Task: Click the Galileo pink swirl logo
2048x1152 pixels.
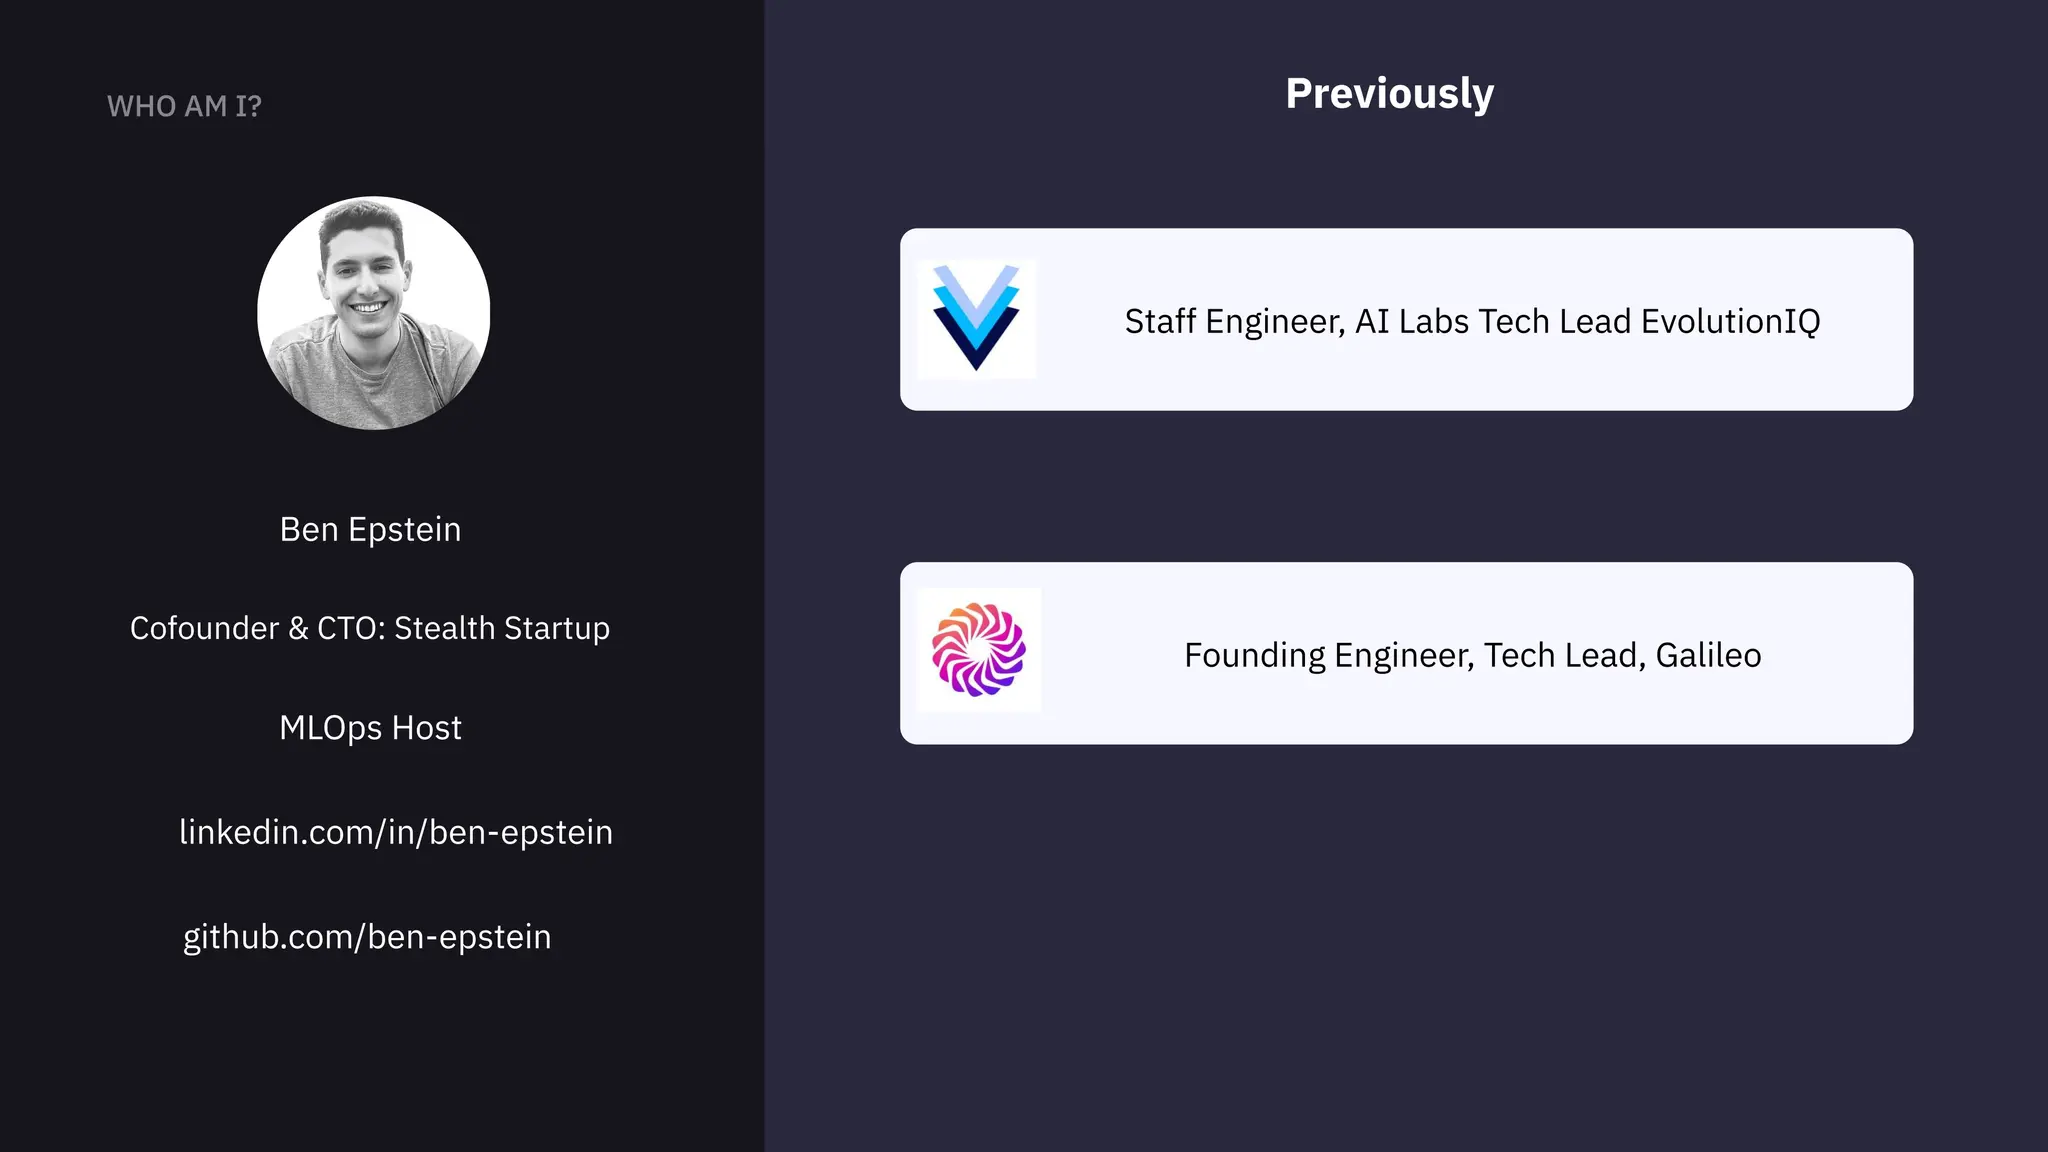Action: (x=979, y=650)
